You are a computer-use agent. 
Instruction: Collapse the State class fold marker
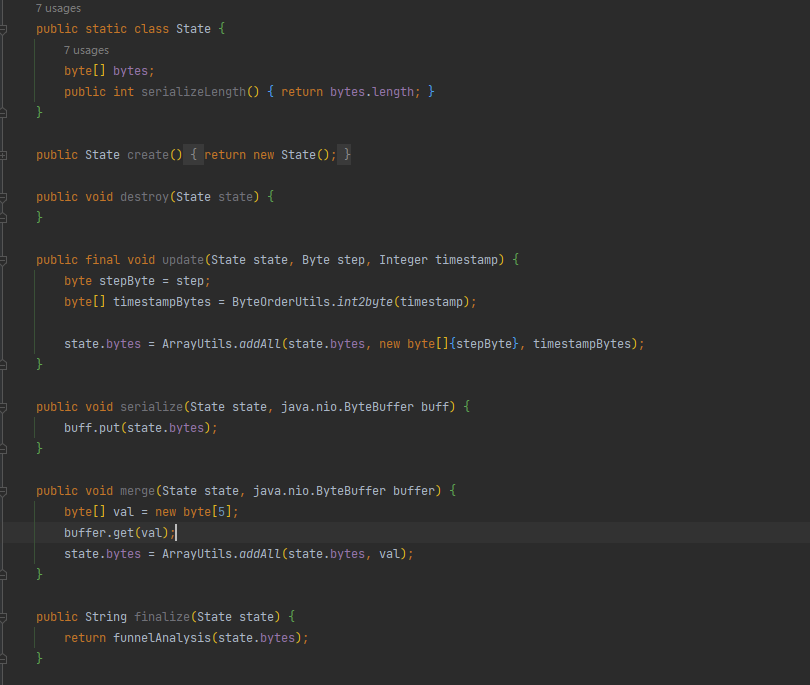click(3, 29)
